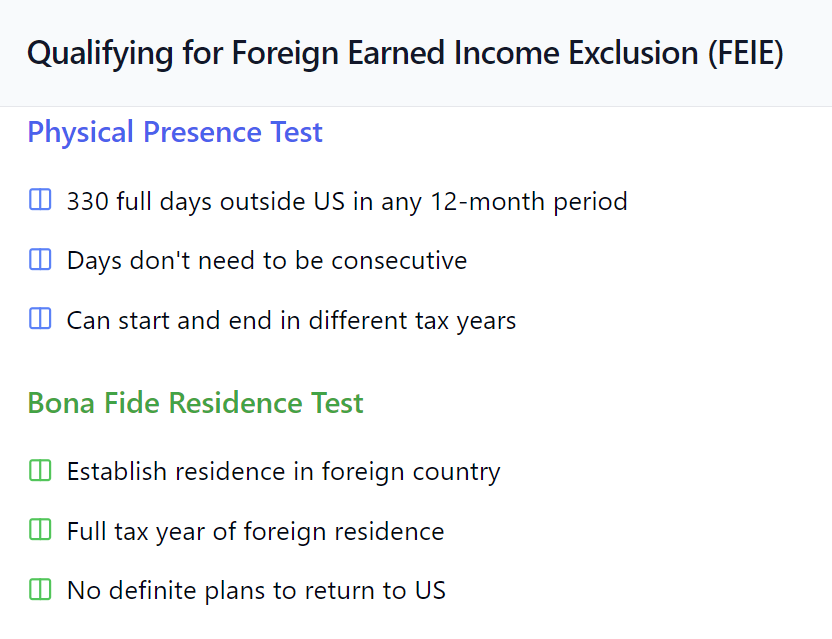Click the blue icon next to "Days don't need to be consecutive"
The image size is (832, 639).
coord(40,261)
